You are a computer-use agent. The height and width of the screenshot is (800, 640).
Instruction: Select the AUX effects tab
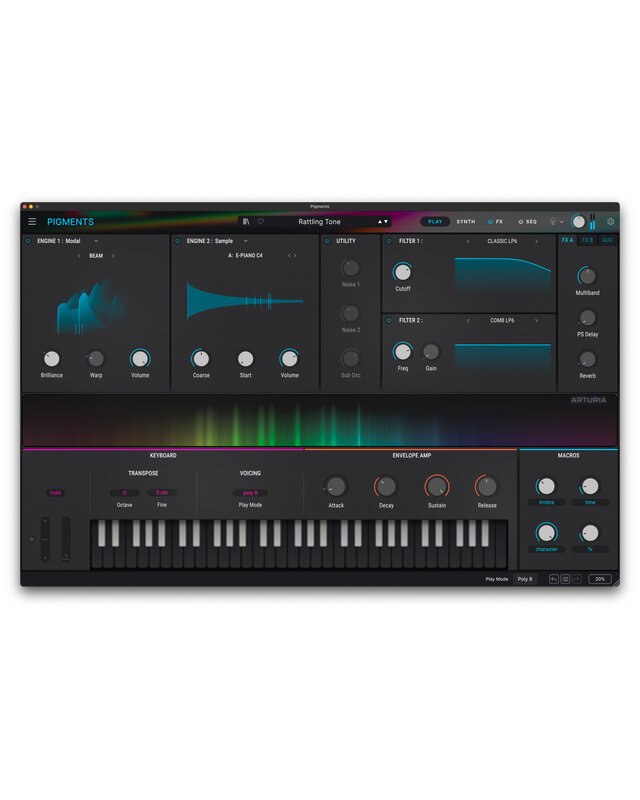point(607,240)
